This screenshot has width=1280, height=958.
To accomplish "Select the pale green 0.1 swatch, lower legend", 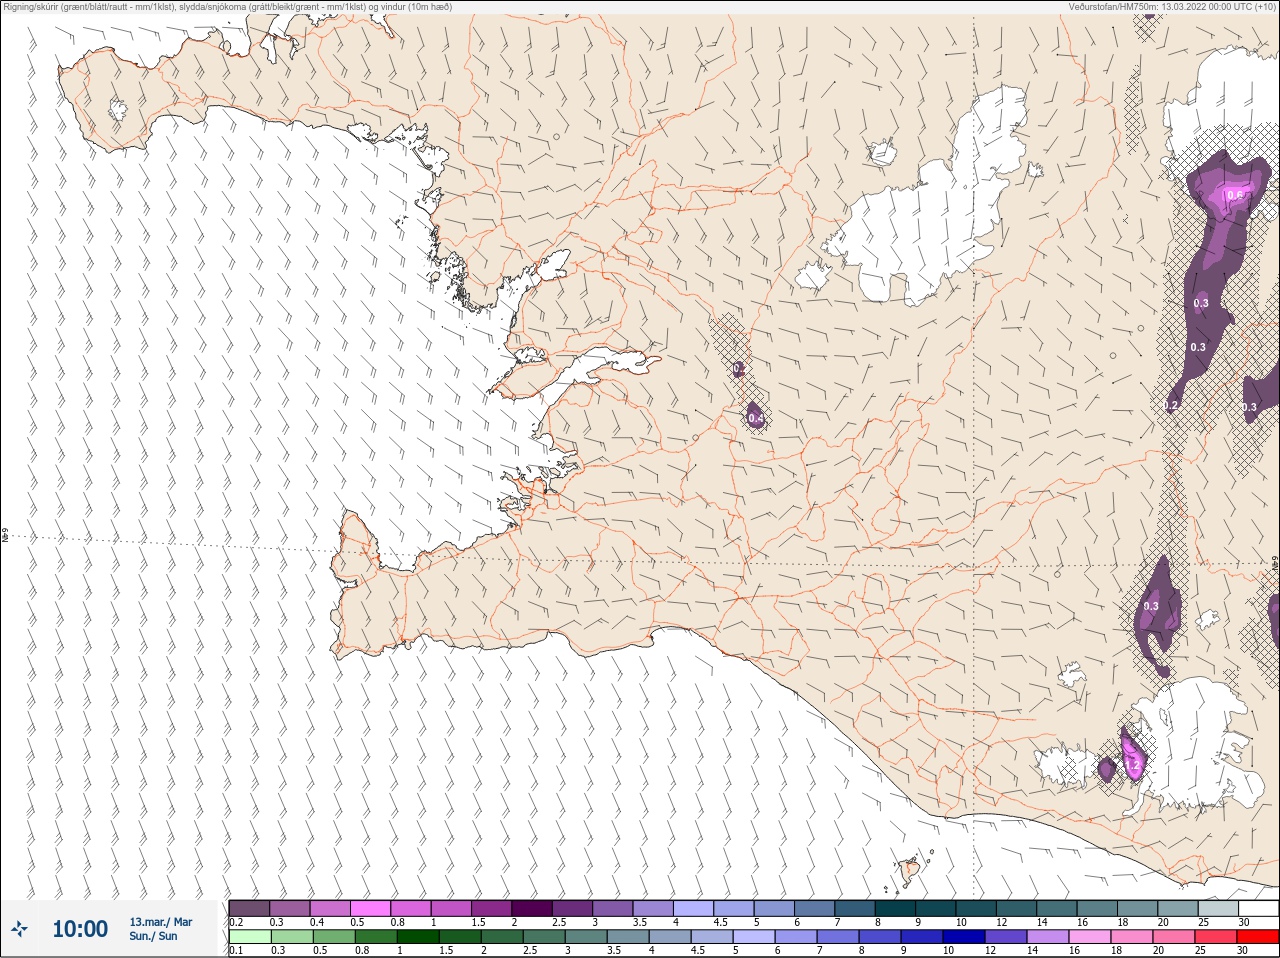I will click(x=249, y=937).
